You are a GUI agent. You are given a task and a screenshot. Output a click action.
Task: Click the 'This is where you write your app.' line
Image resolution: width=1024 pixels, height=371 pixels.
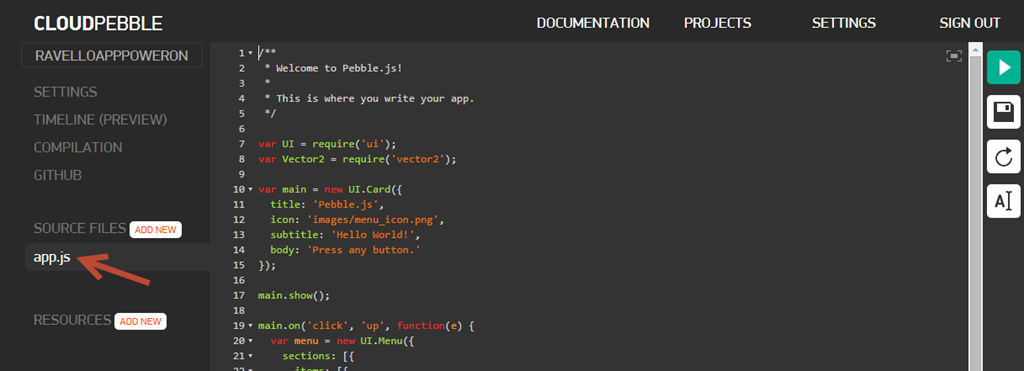click(x=369, y=99)
